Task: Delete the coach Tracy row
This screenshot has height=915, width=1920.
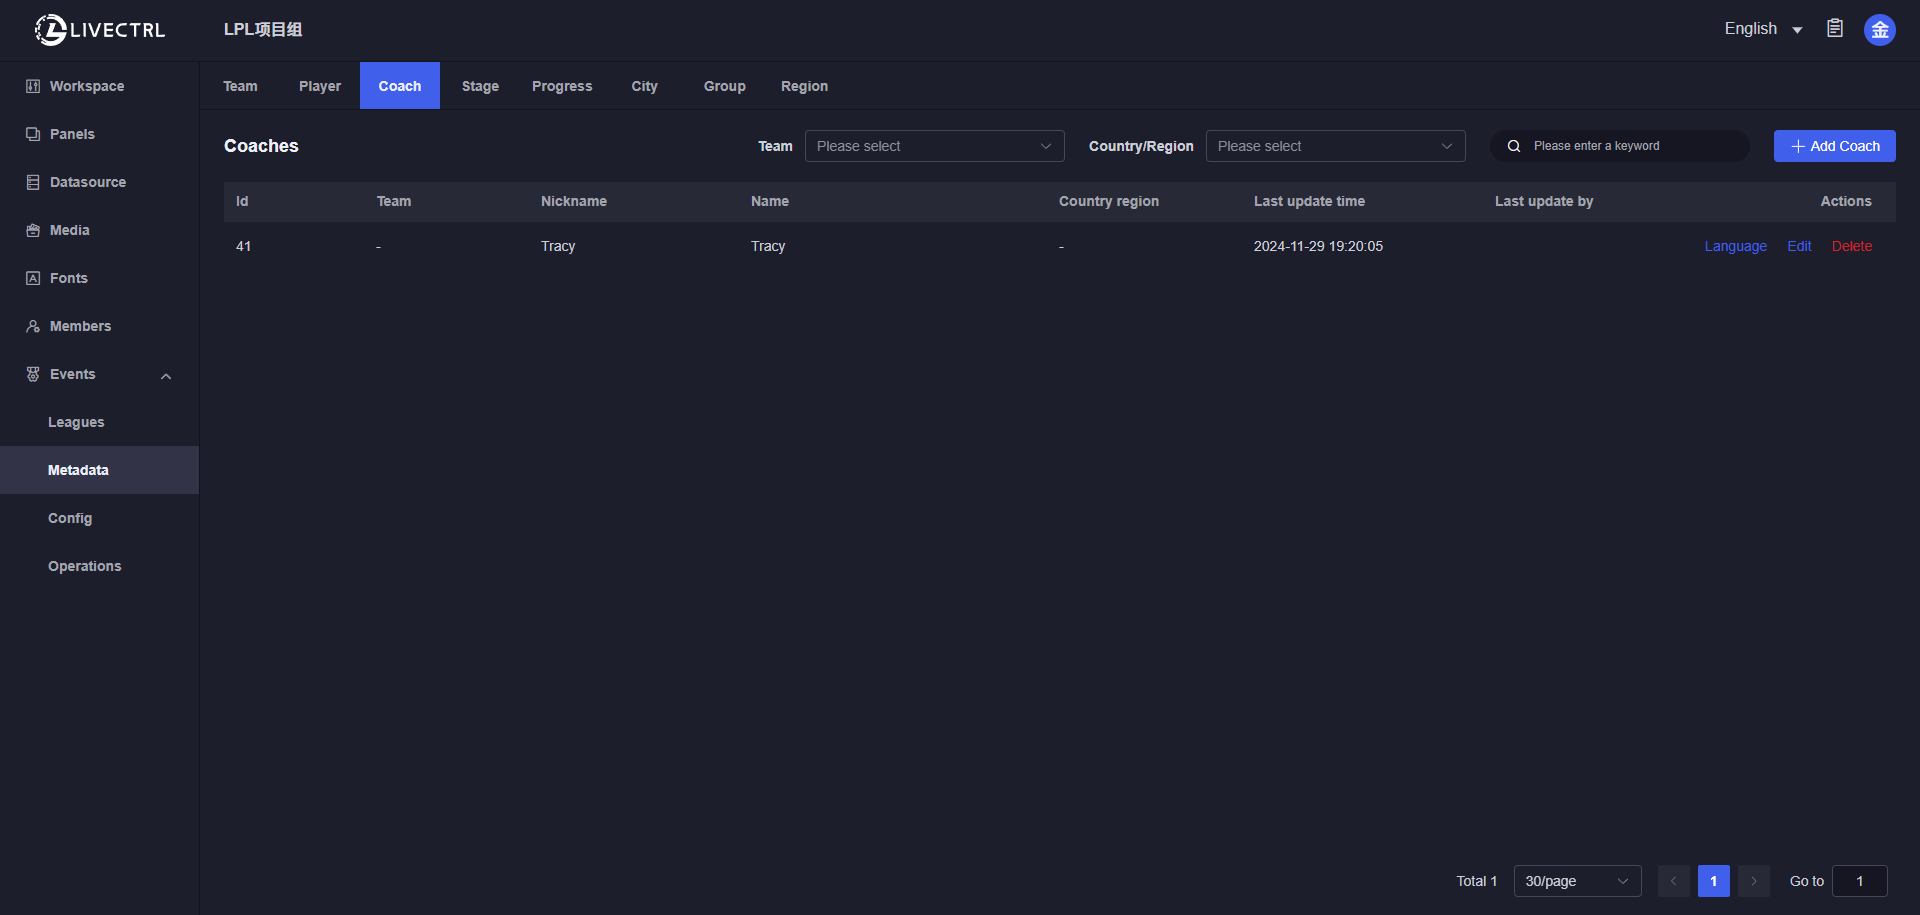Action: [x=1851, y=246]
